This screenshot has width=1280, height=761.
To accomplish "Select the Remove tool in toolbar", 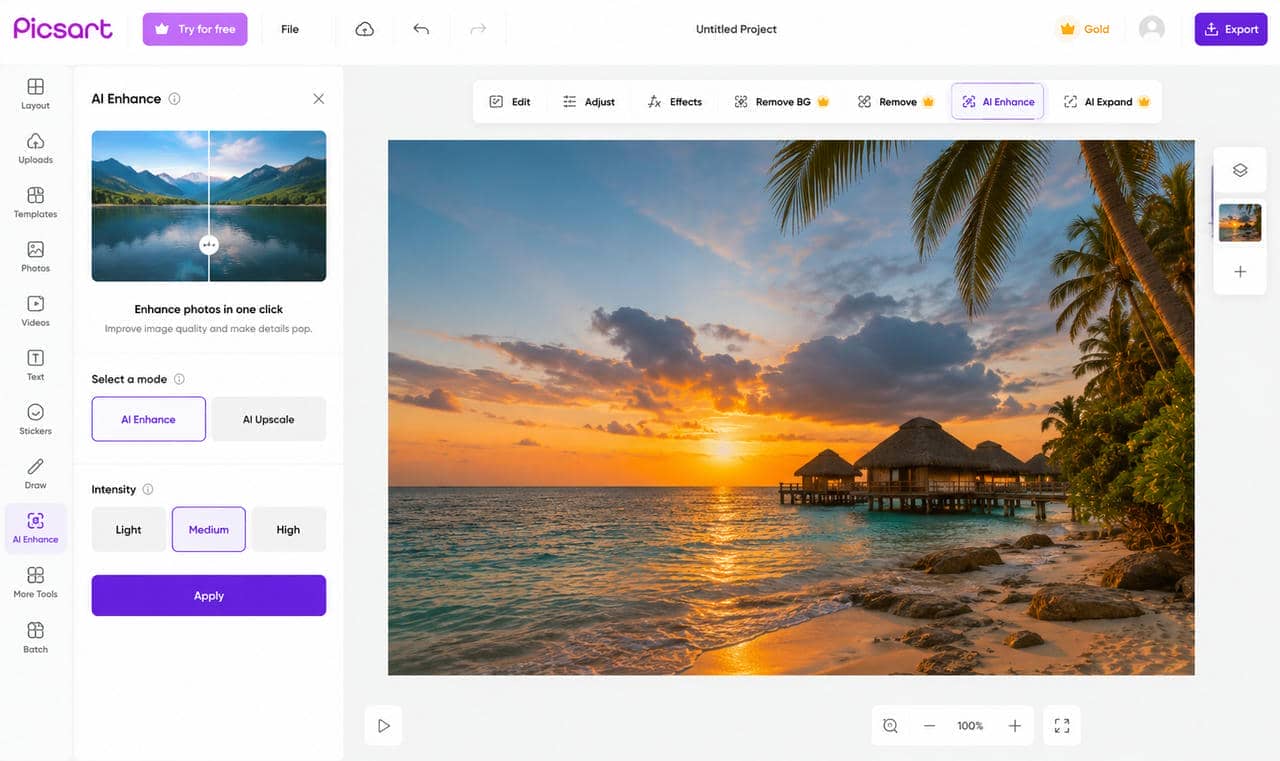I will 896,102.
